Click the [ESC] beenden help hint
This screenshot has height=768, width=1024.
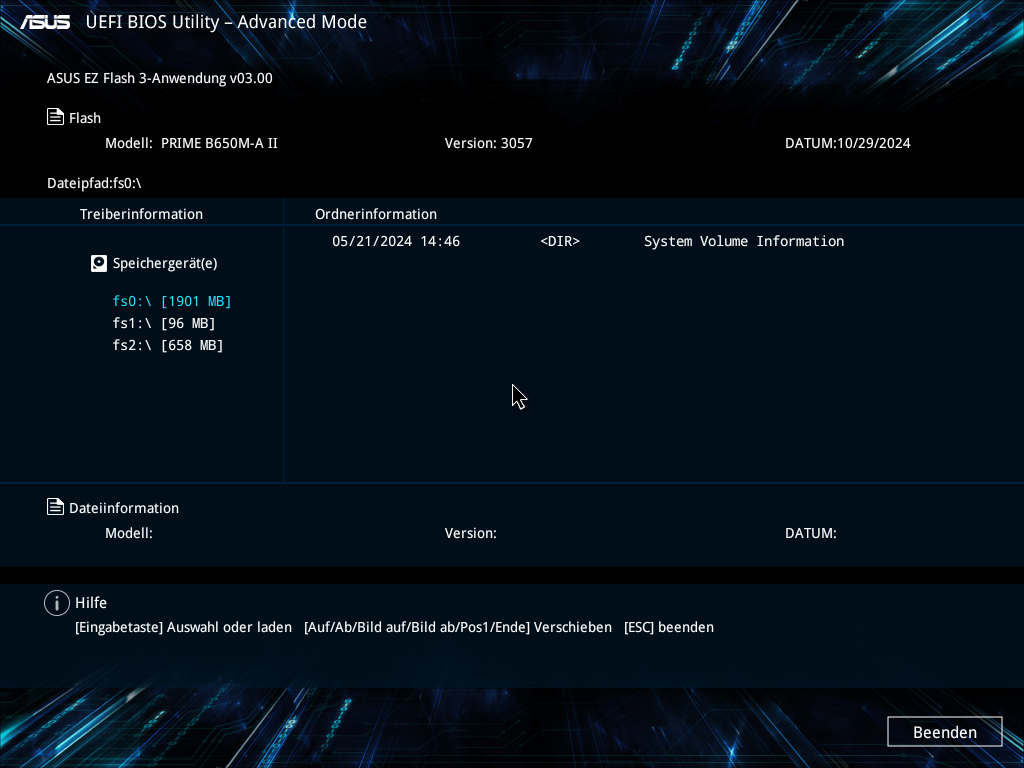click(x=669, y=628)
